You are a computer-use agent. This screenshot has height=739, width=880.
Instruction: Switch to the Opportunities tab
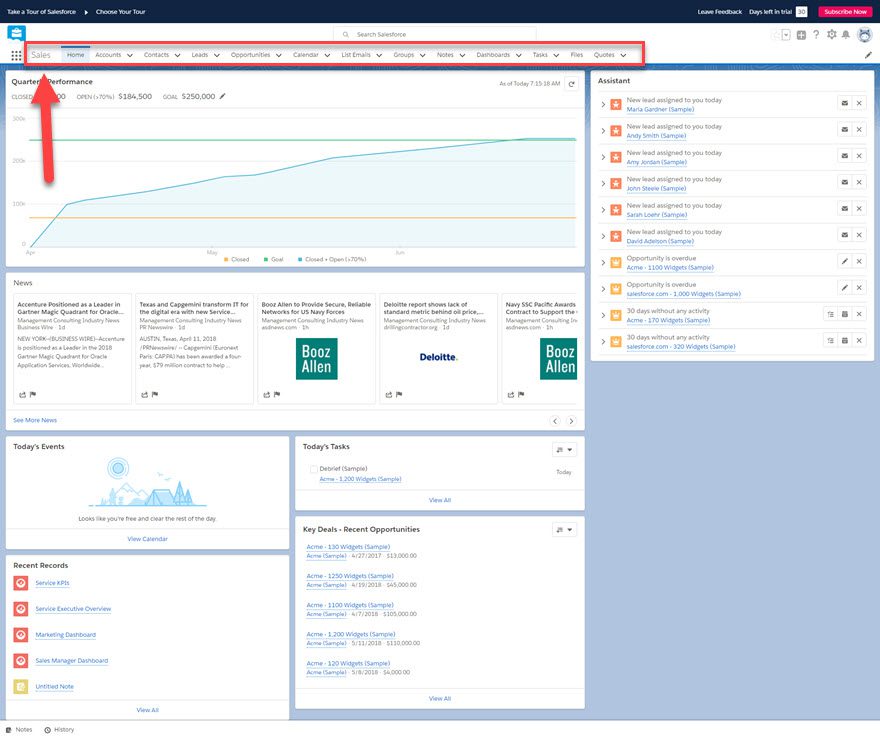[x=250, y=55]
